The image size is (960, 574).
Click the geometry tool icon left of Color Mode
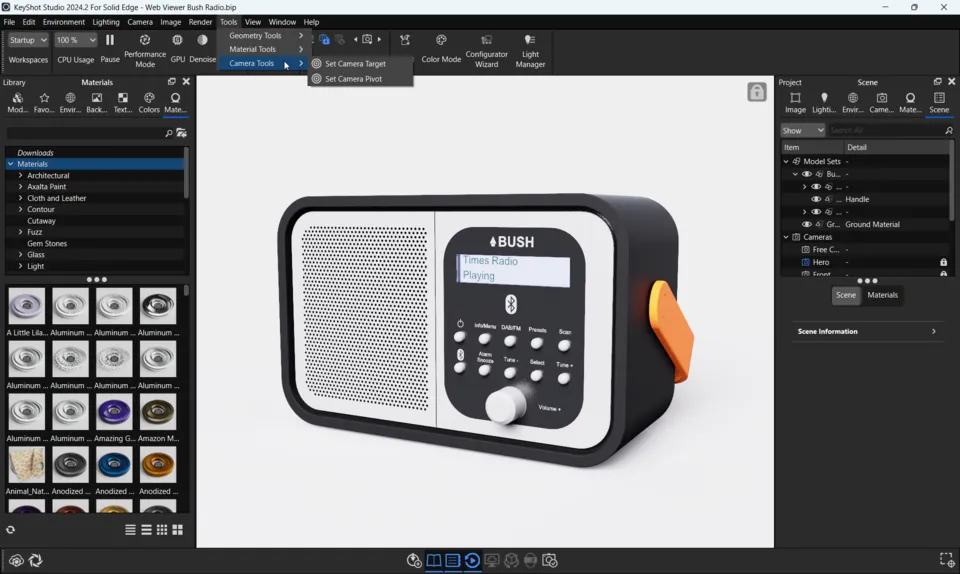[x=405, y=40]
